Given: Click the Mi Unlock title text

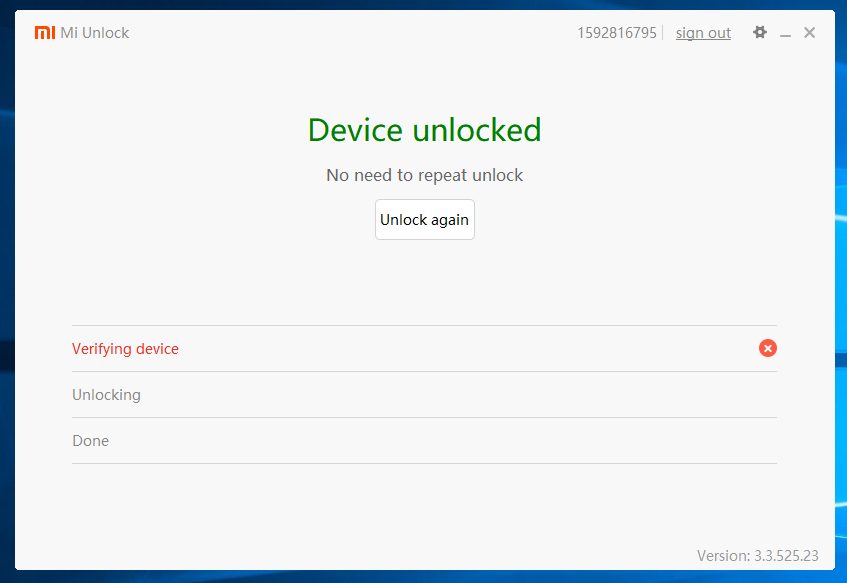Looking at the screenshot, I should [95, 33].
